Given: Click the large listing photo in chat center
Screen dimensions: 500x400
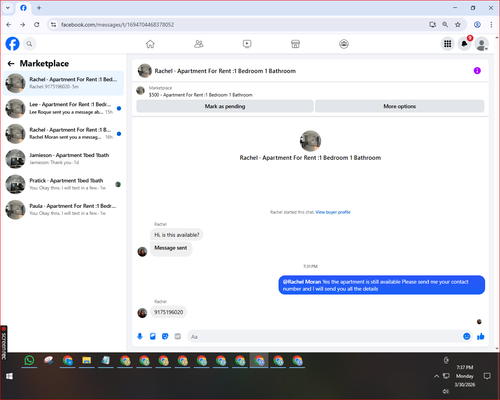Looking at the screenshot, I should 310,141.
